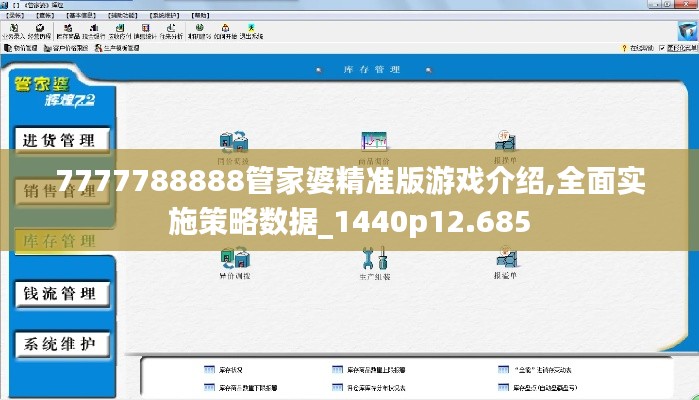This screenshot has height=400, width=699.
Task: Open the second menu in the menu bar
Action: click(x=45, y=15)
